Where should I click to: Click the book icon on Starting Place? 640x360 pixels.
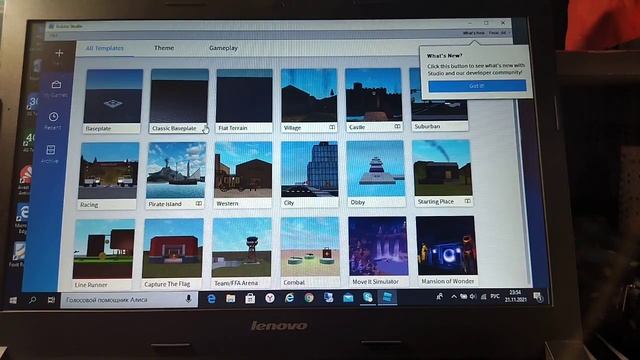point(467,201)
